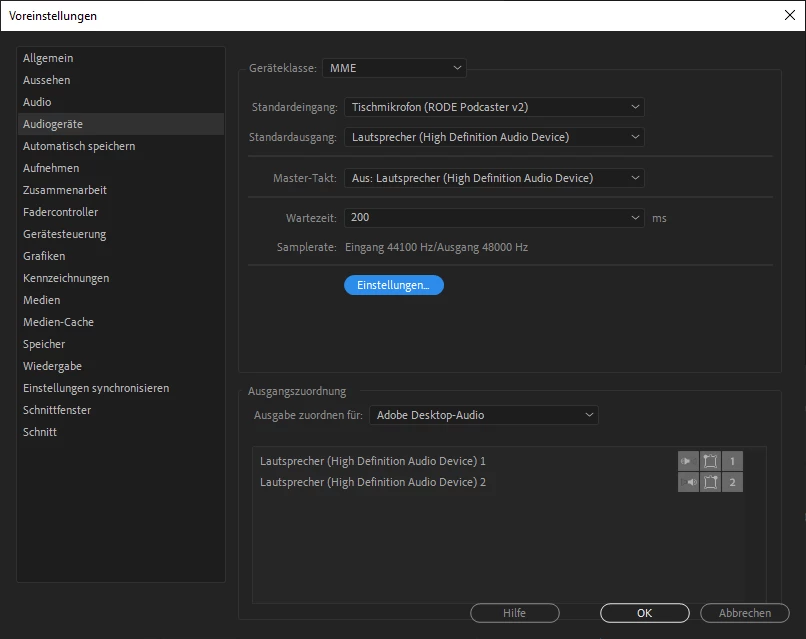Select the Allgemein category
The height and width of the screenshot is (639, 806).
121,58
